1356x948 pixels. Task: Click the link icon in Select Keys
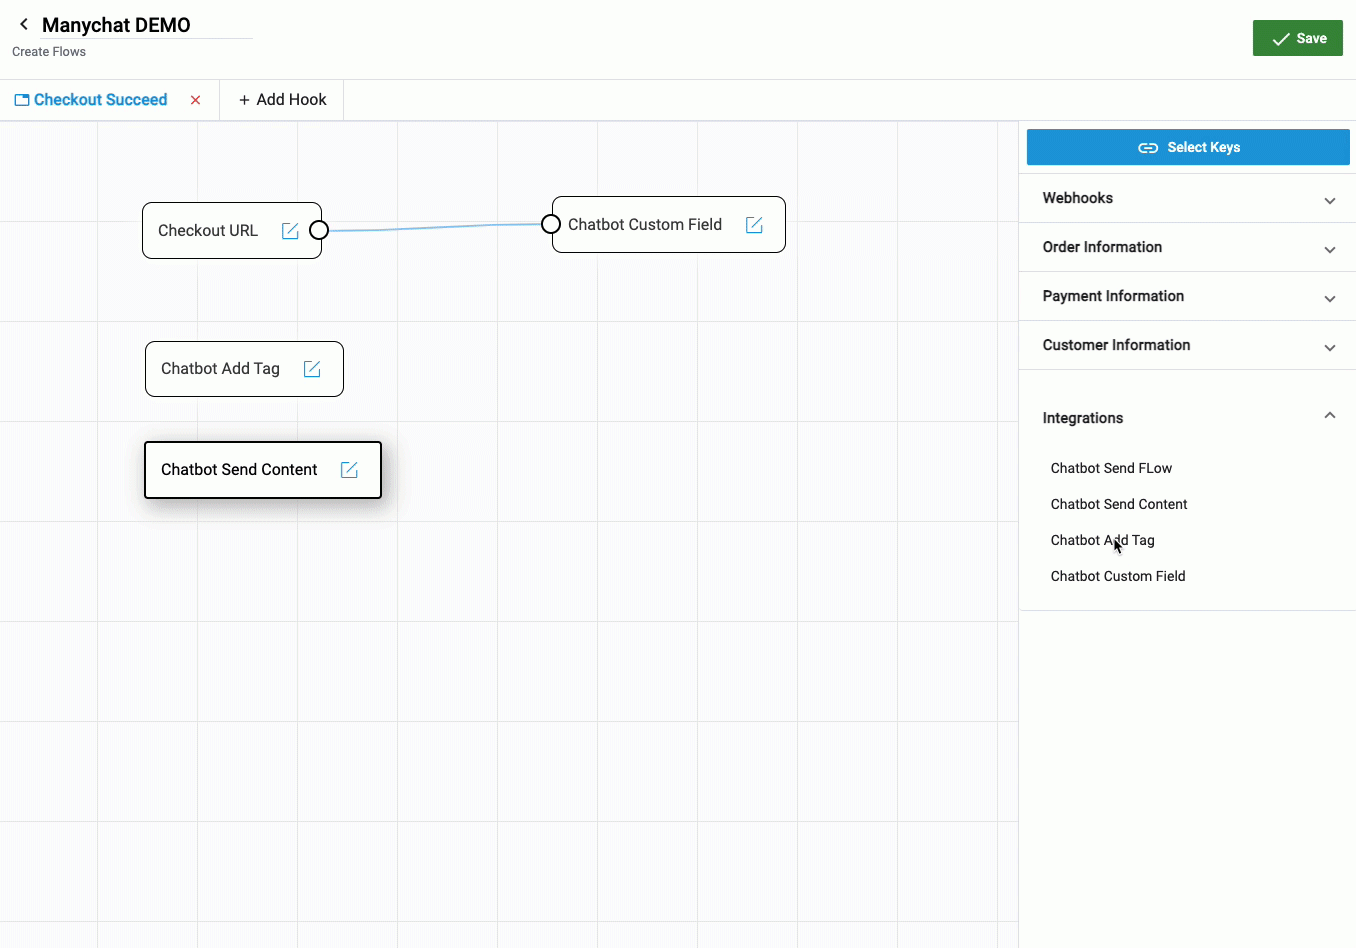pos(1148,147)
